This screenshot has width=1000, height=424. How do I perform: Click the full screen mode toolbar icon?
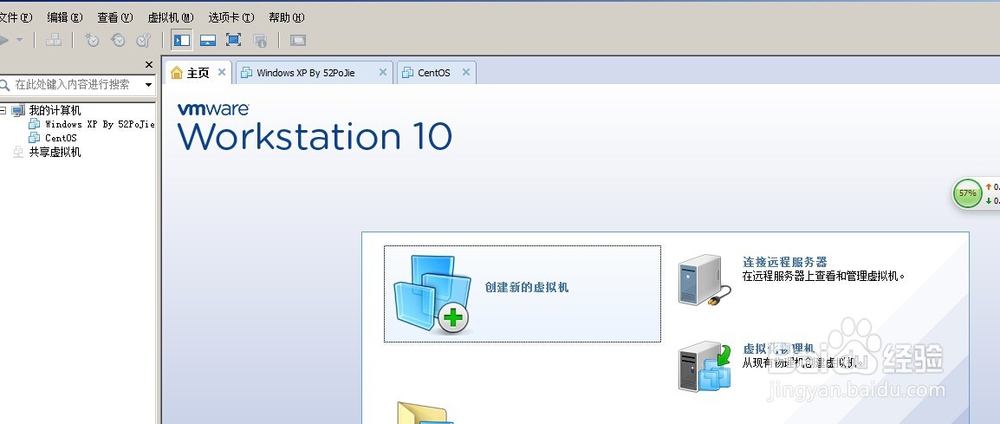[233, 40]
